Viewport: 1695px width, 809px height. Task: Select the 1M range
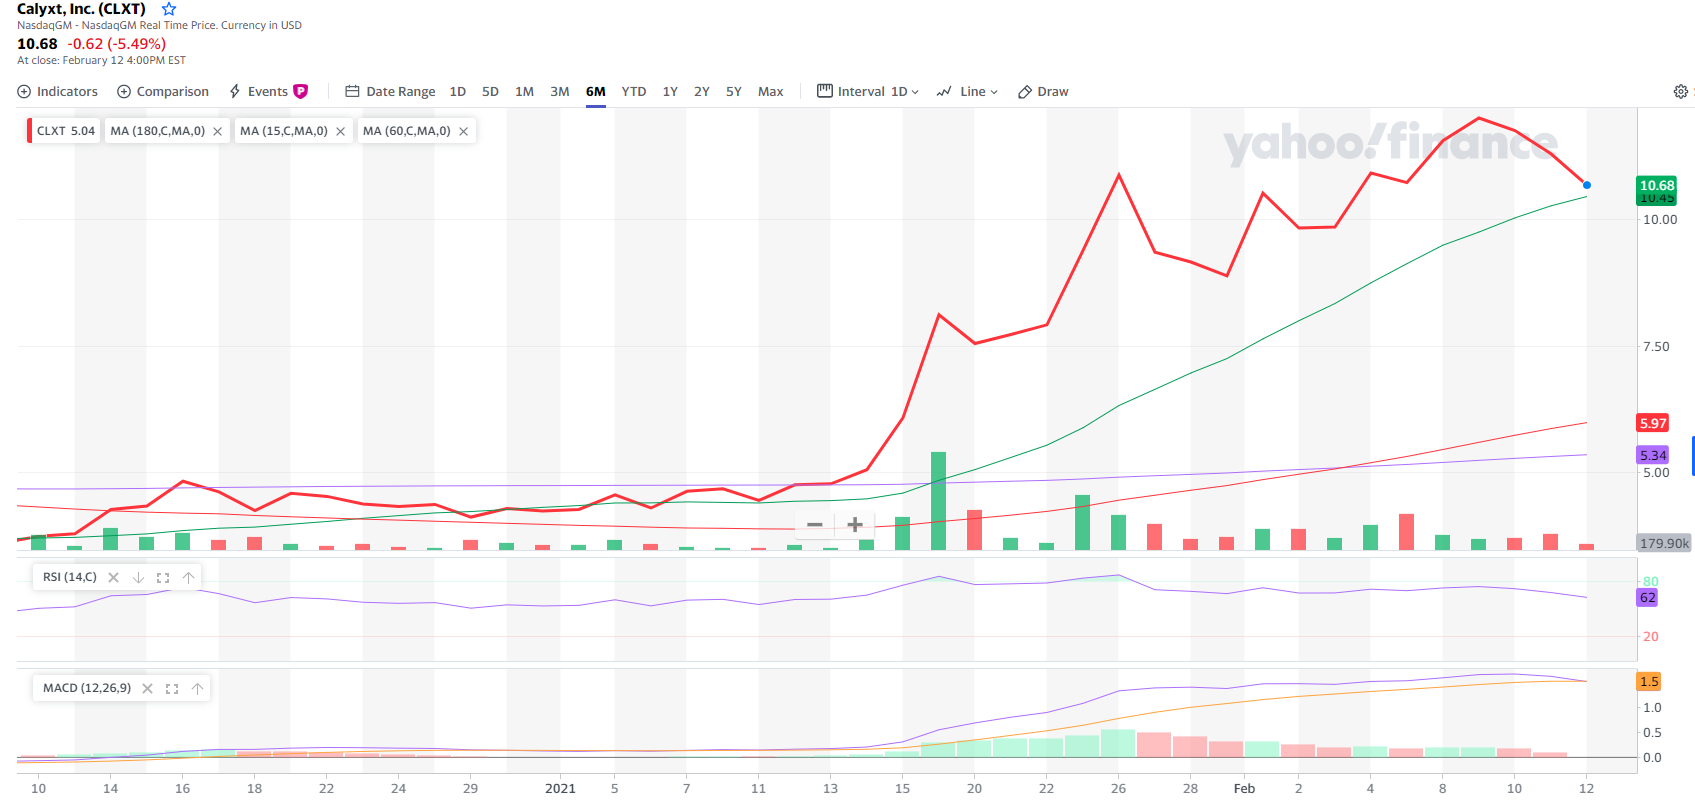click(524, 91)
